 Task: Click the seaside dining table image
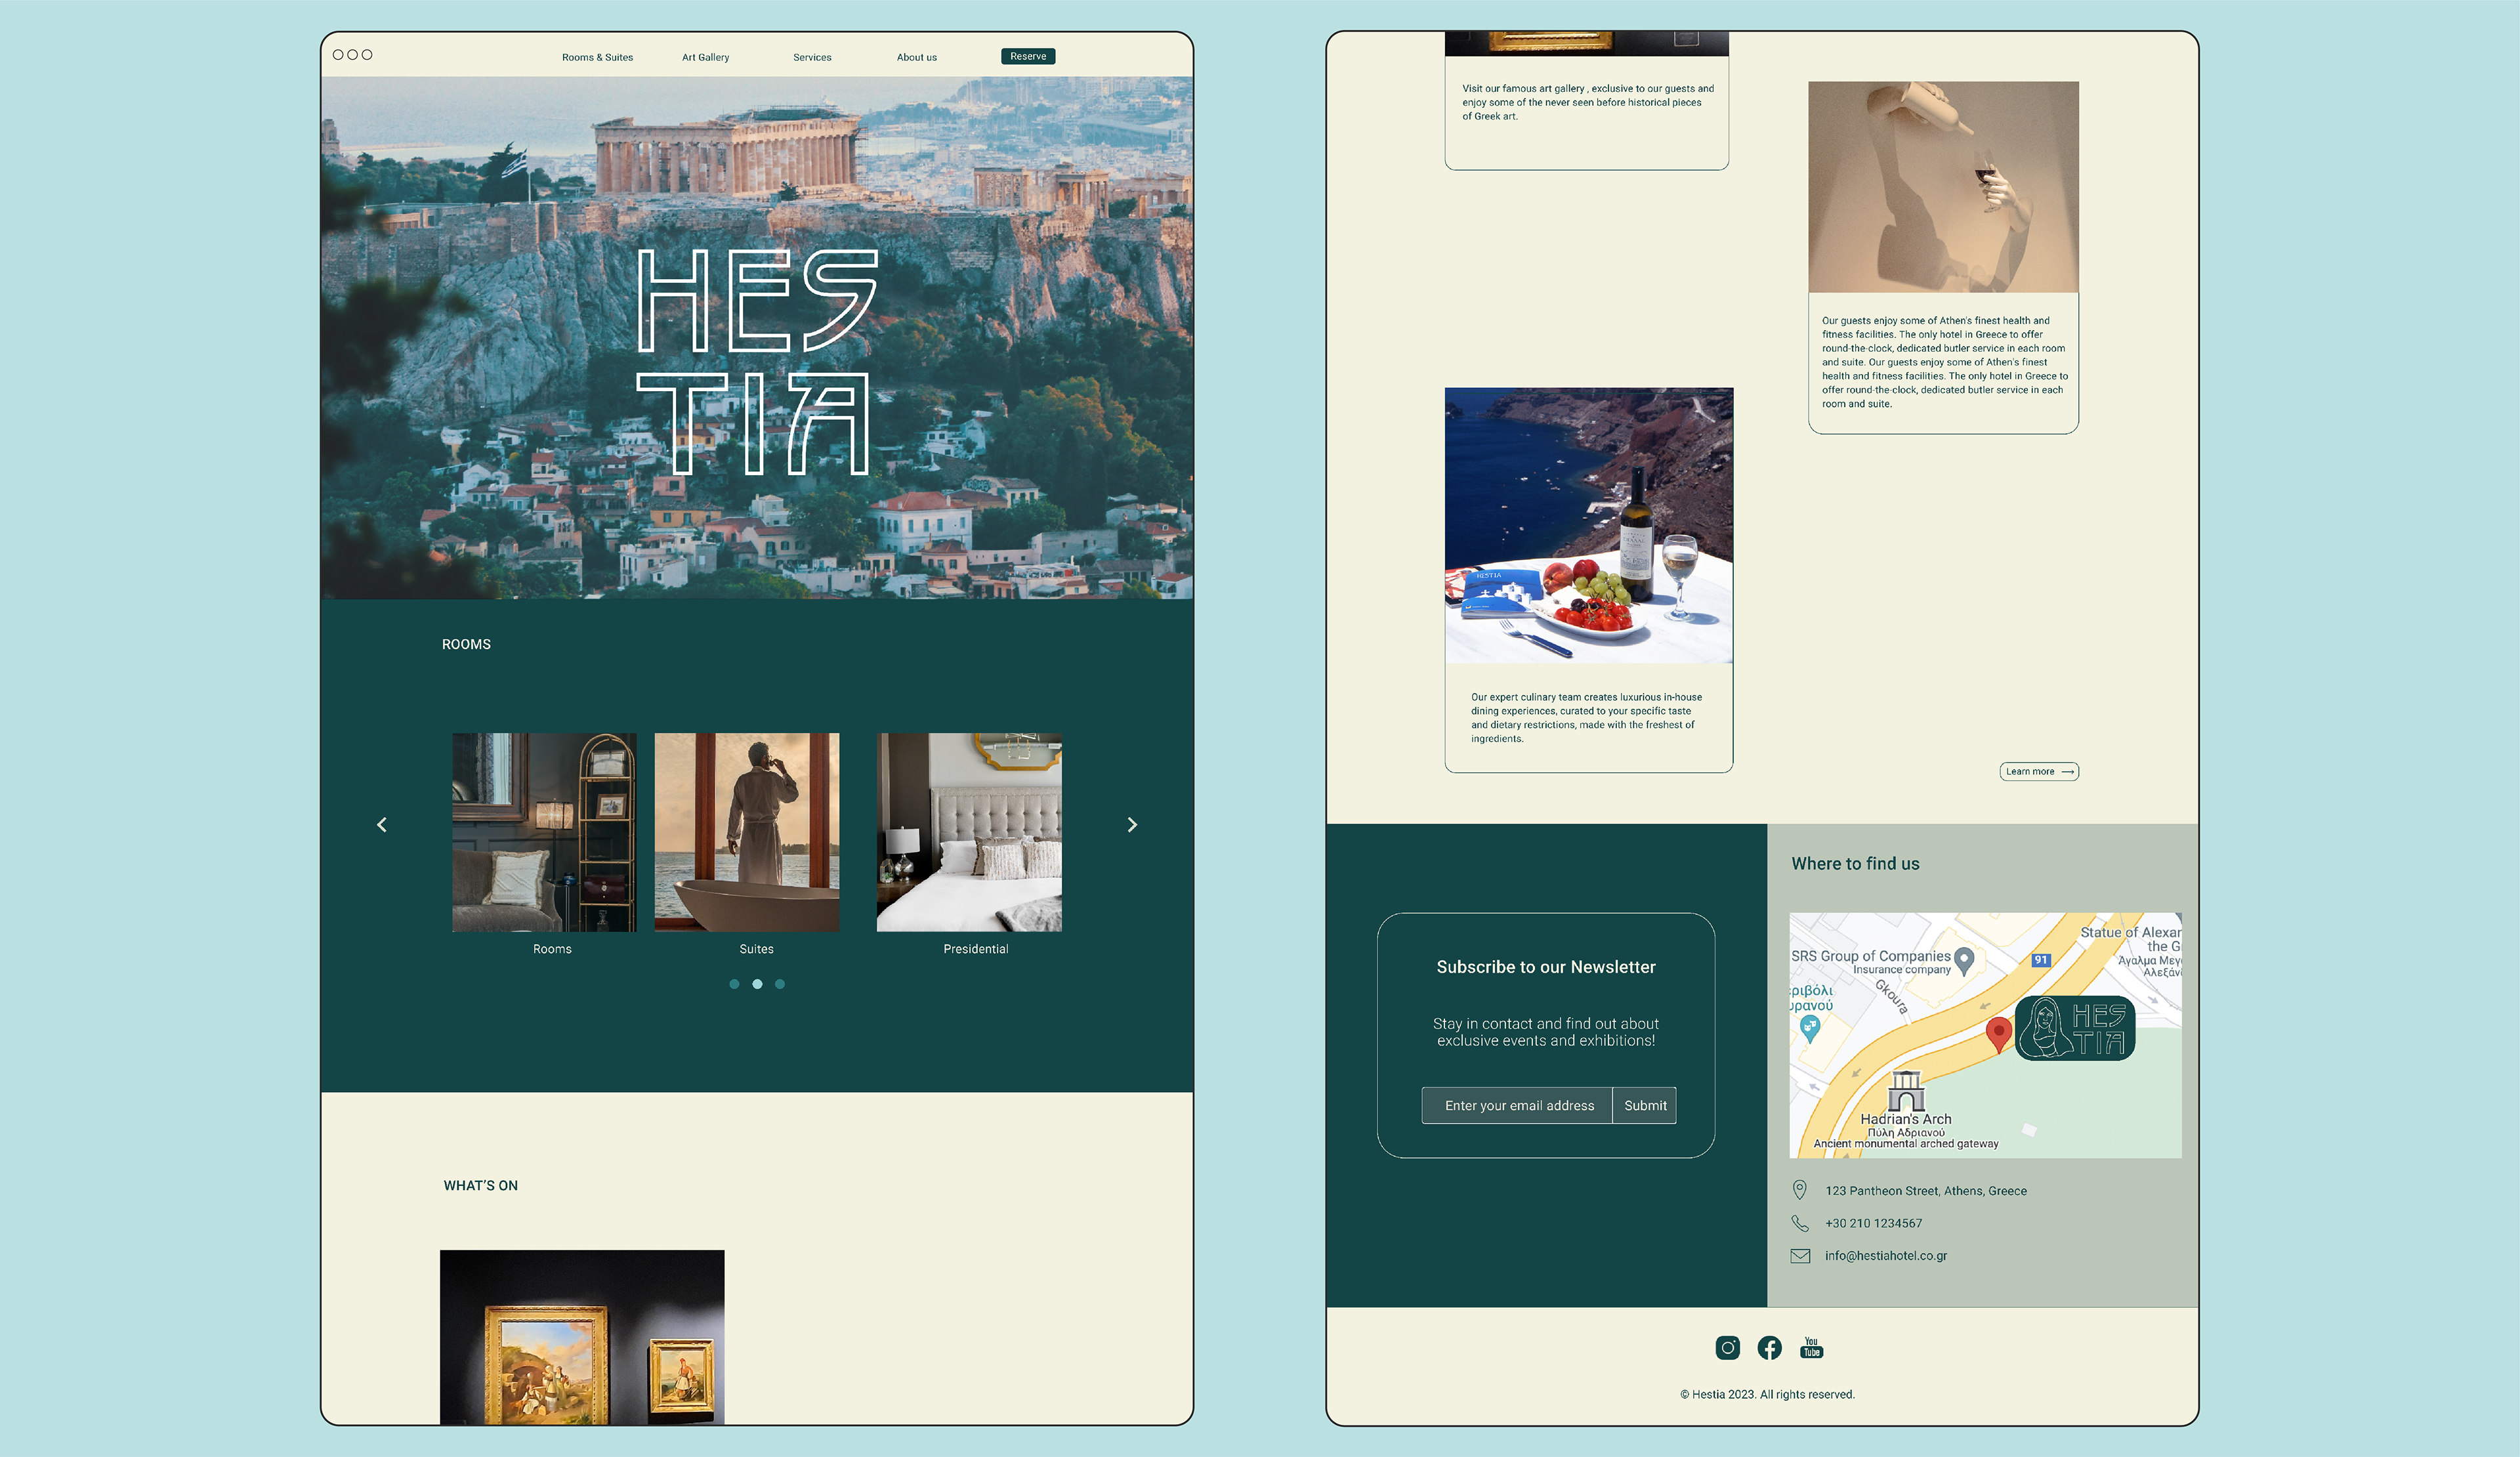(x=1588, y=525)
